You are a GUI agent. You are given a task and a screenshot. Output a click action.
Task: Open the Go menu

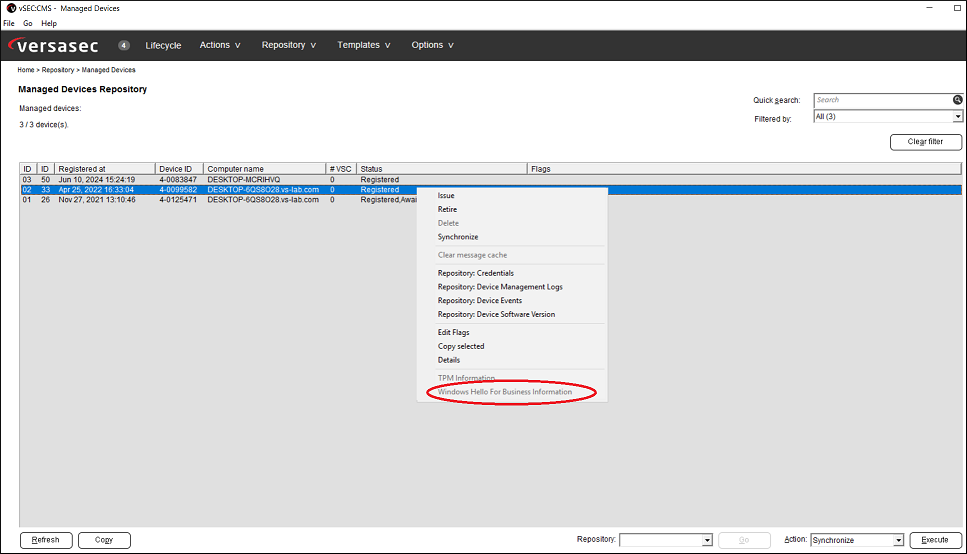(28, 23)
